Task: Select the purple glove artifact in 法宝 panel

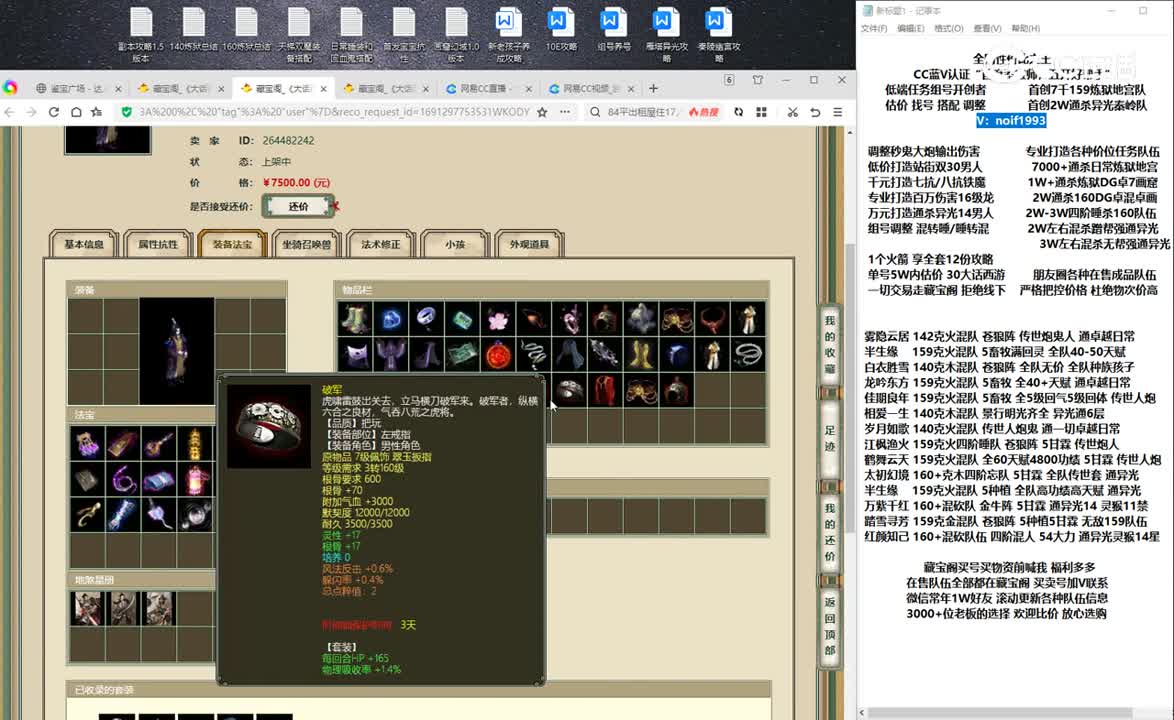Action: pos(87,444)
